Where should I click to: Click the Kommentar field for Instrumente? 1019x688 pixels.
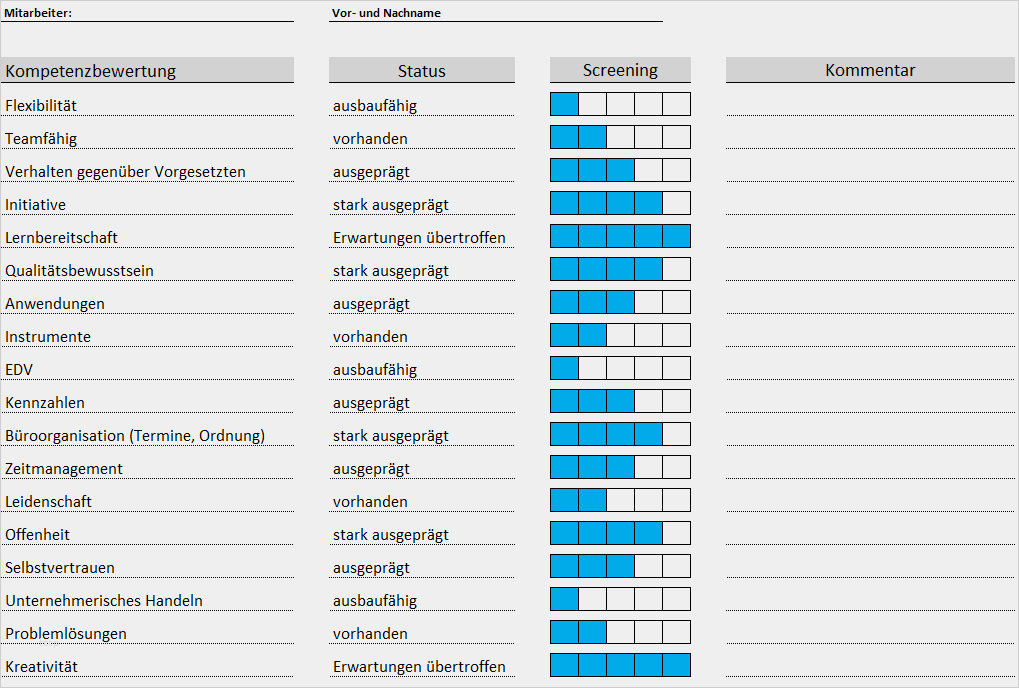(869, 336)
